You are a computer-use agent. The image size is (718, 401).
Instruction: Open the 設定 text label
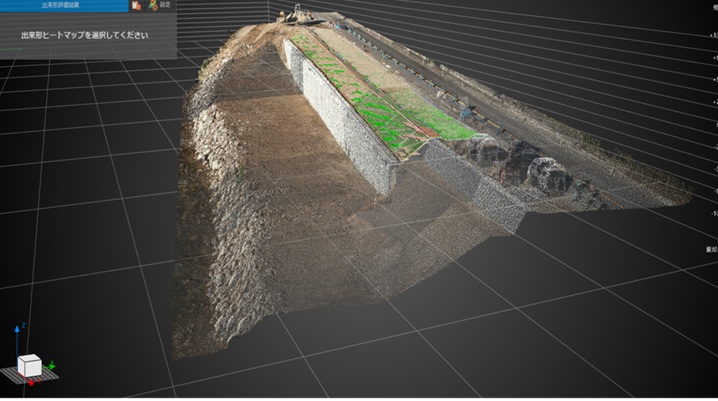tap(165, 5)
